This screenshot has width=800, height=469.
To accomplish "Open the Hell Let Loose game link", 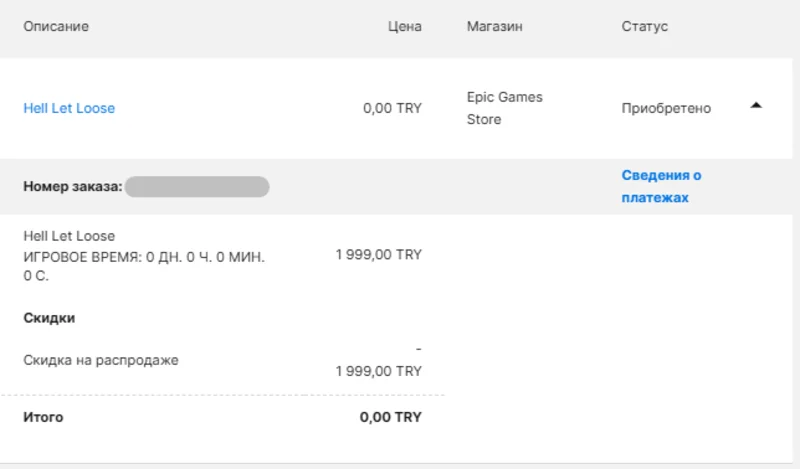I will pyautogui.click(x=69, y=108).
